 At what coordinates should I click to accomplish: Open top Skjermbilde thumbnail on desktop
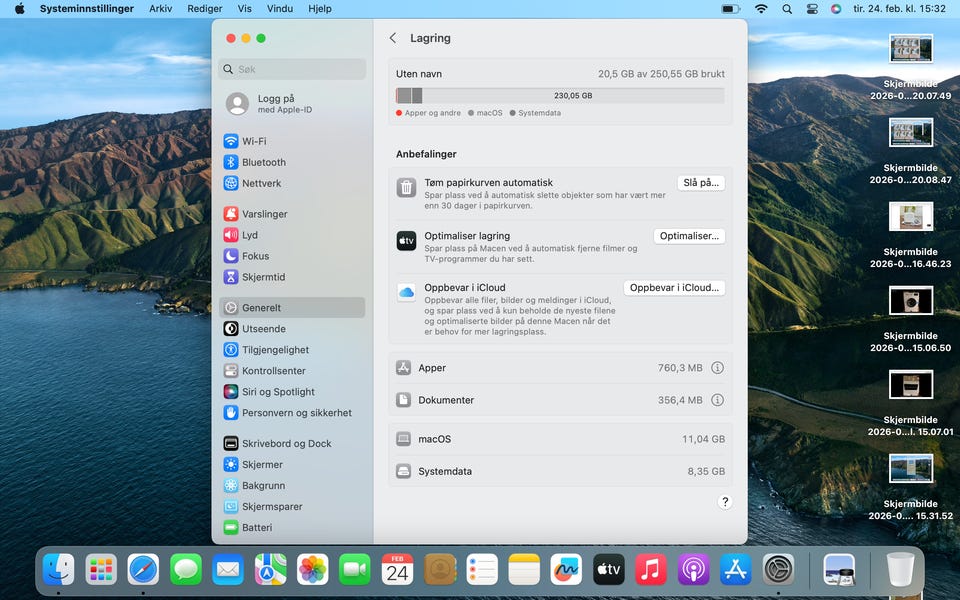(x=911, y=48)
